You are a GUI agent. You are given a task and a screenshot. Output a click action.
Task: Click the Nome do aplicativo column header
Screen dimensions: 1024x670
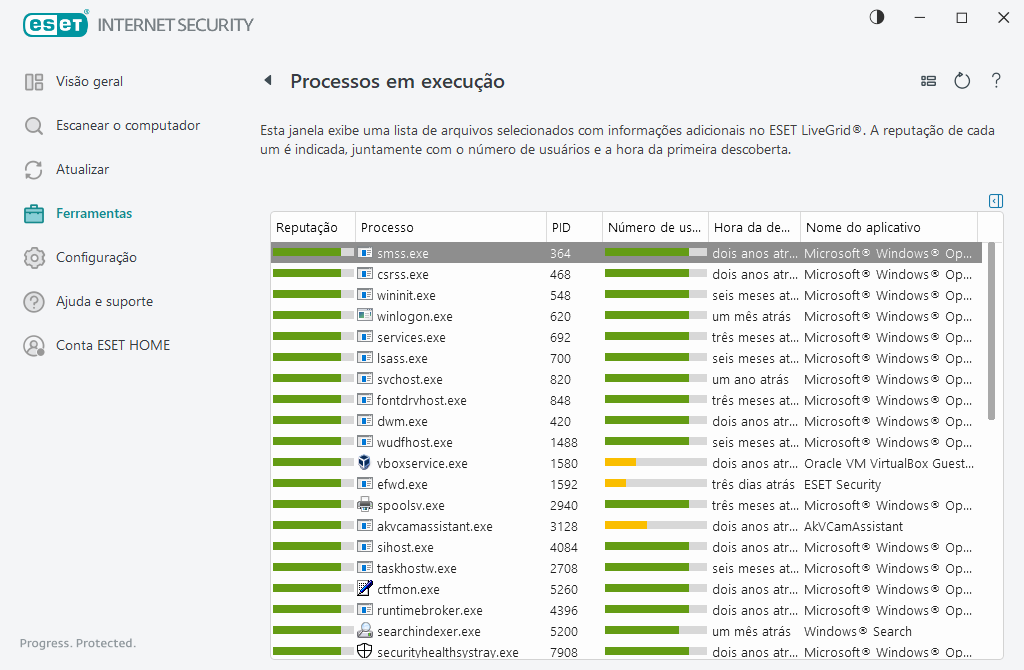click(864, 227)
